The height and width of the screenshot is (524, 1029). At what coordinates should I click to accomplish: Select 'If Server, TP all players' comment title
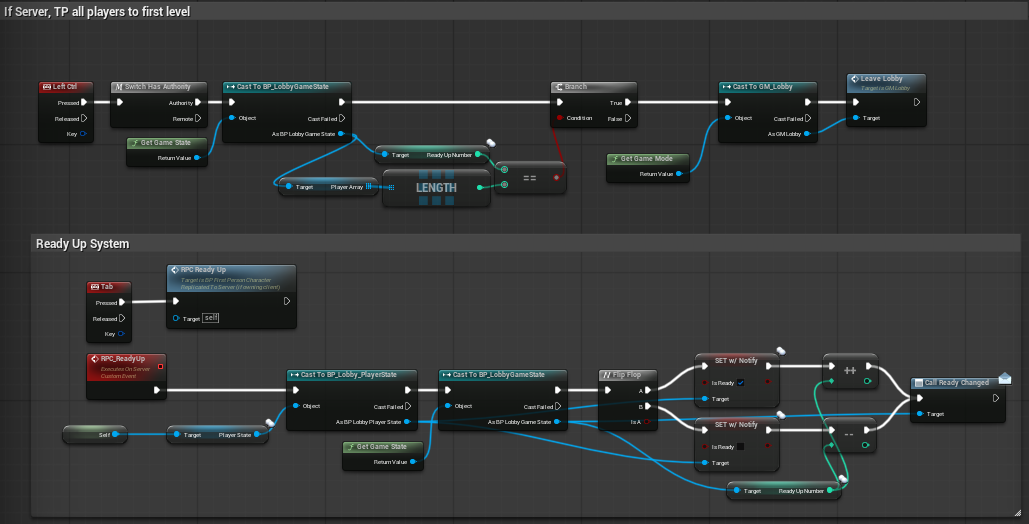click(x=97, y=11)
